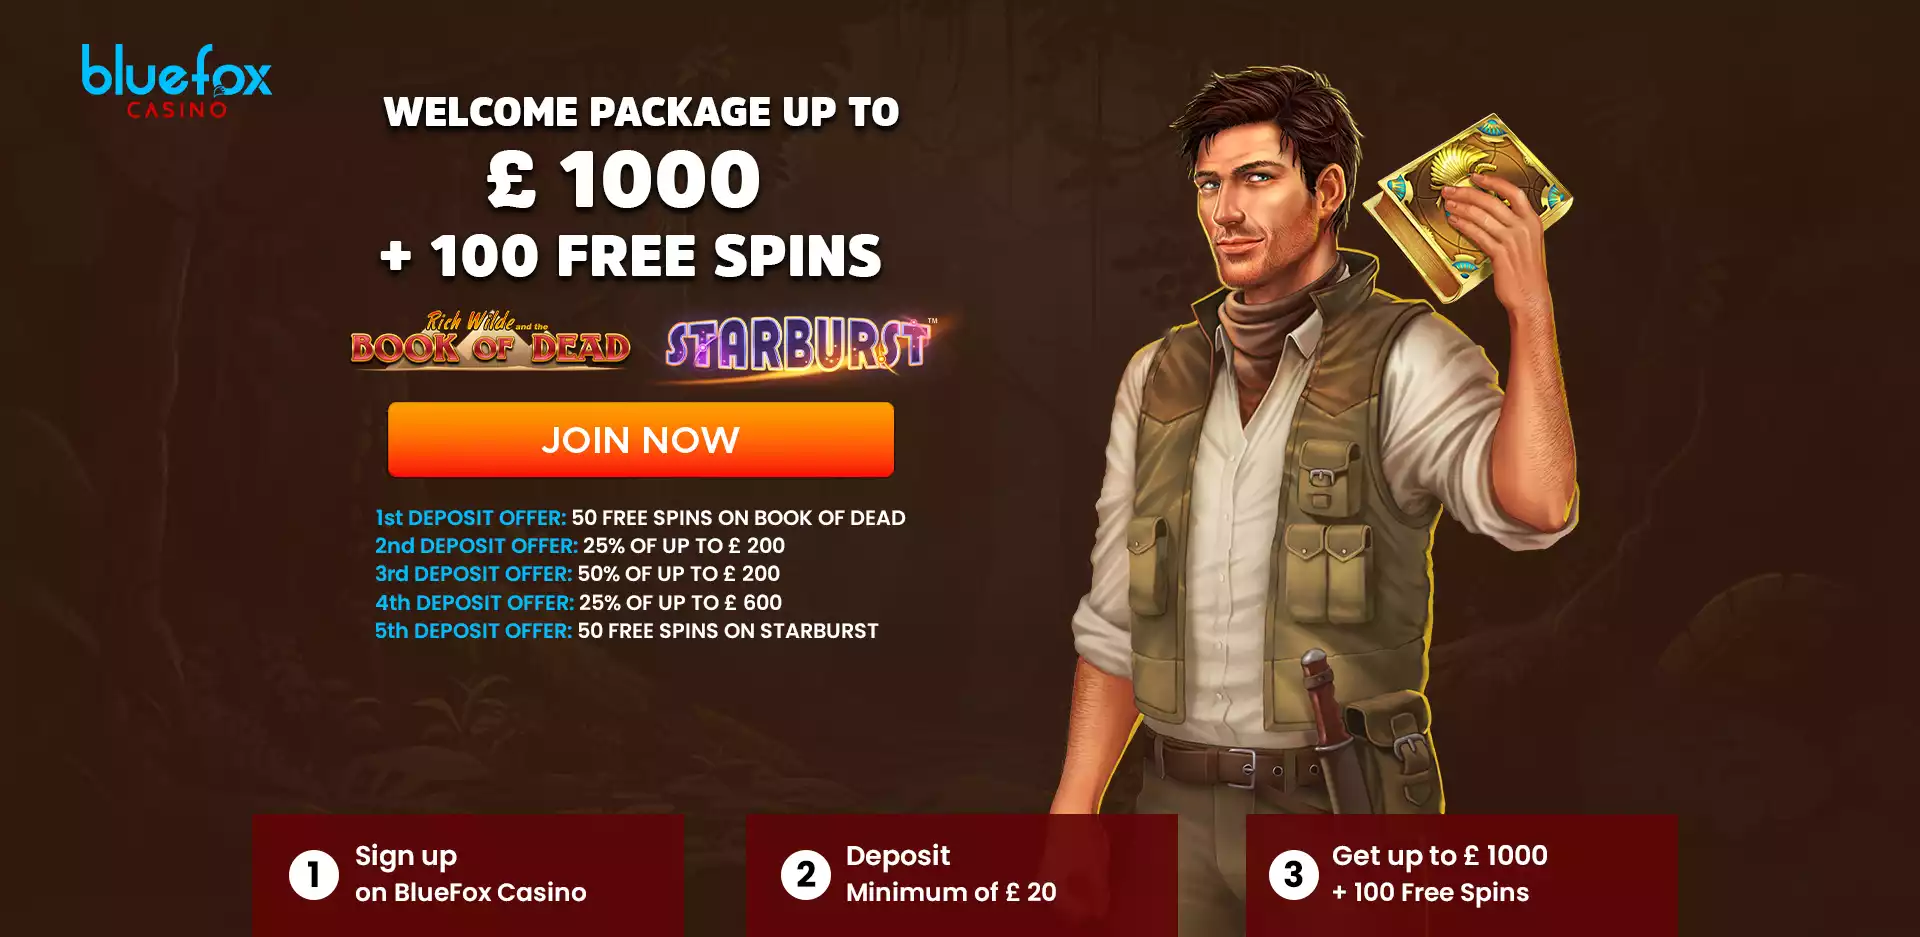Hit the orange JOIN NOW button
The image size is (1920, 937).
[641, 440]
